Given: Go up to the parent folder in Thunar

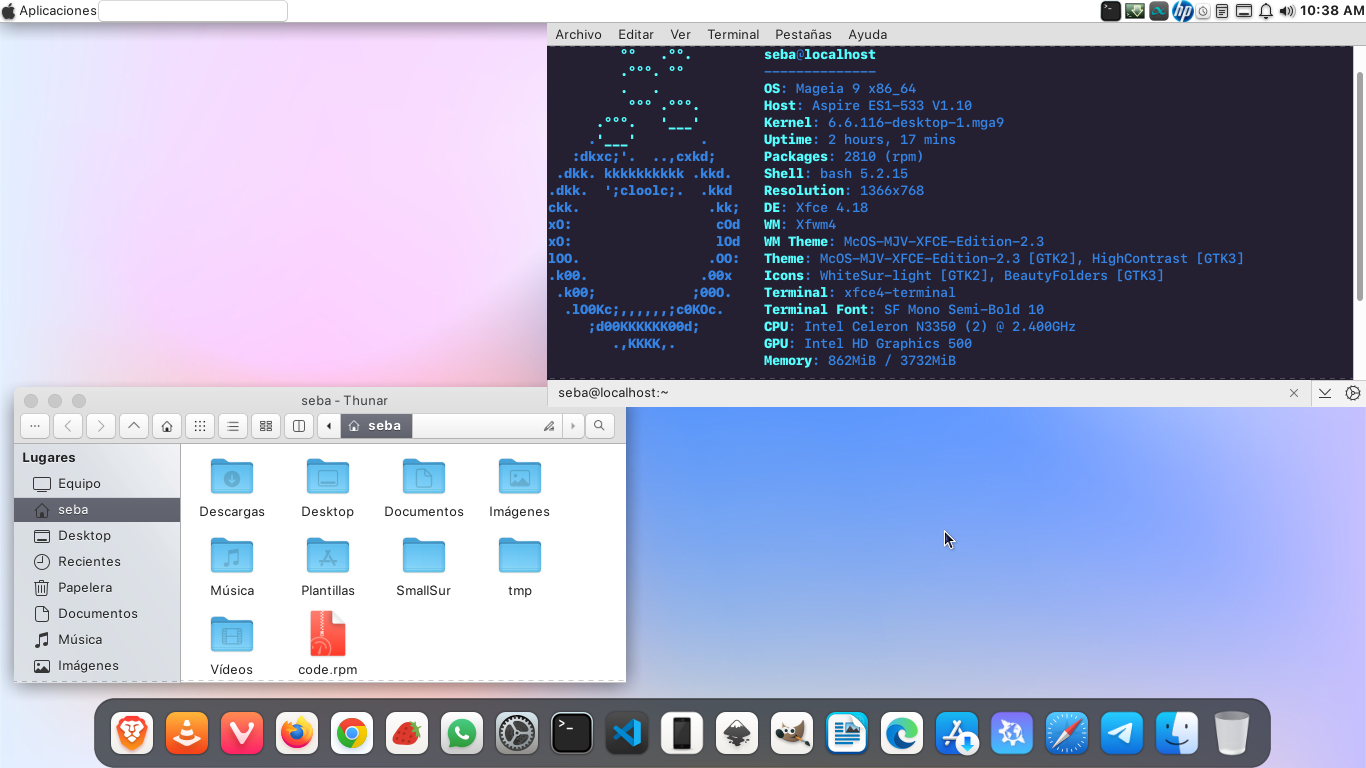Looking at the screenshot, I should click(x=134, y=426).
